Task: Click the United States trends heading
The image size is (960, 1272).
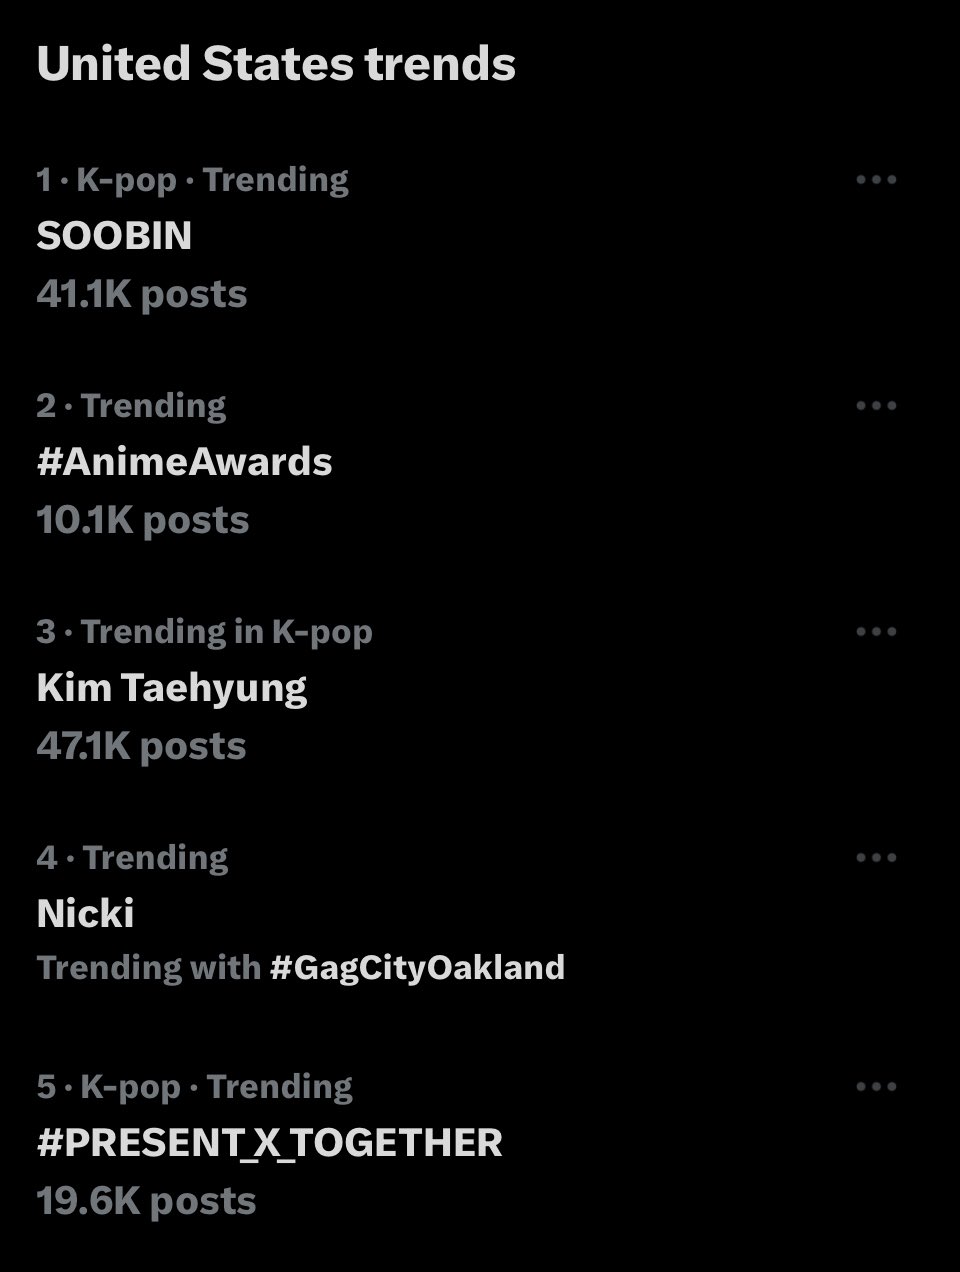Action: point(276,64)
